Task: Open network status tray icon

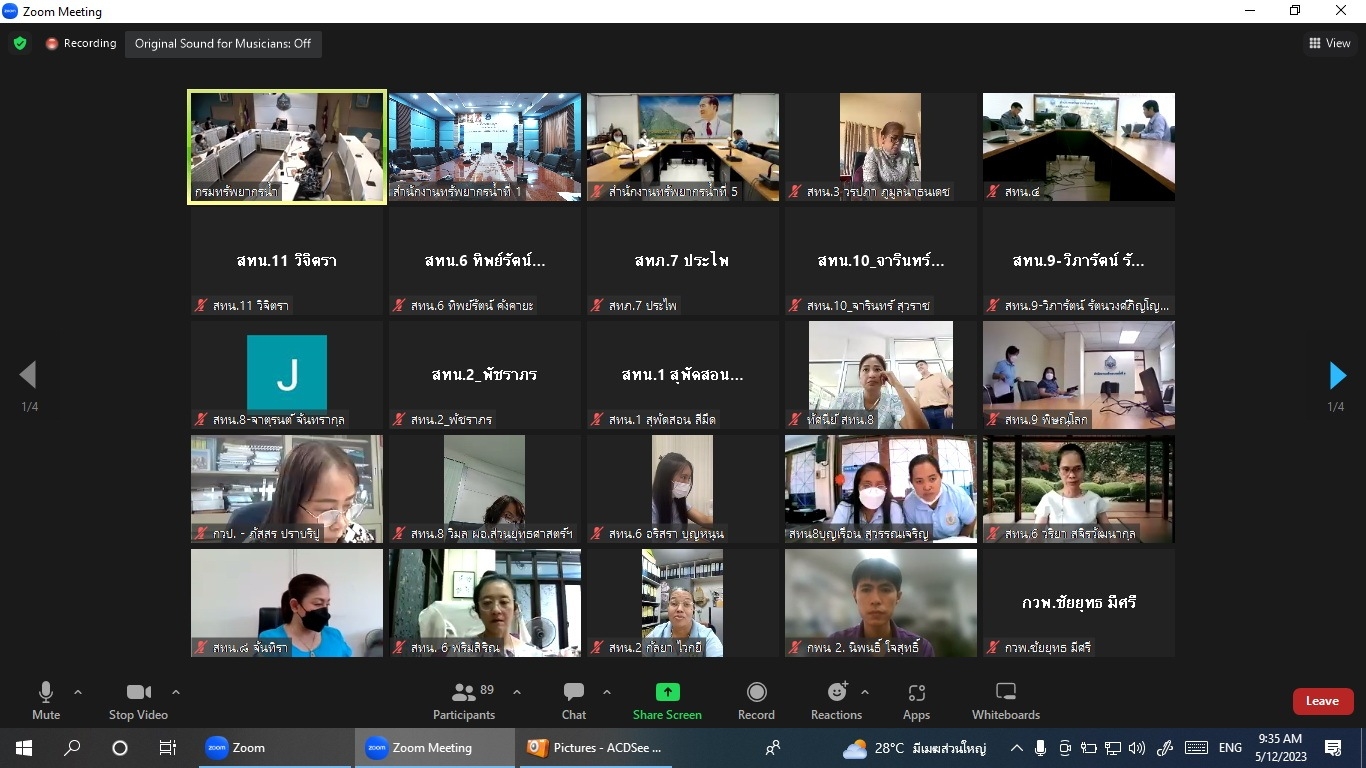Action: tap(1113, 748)
